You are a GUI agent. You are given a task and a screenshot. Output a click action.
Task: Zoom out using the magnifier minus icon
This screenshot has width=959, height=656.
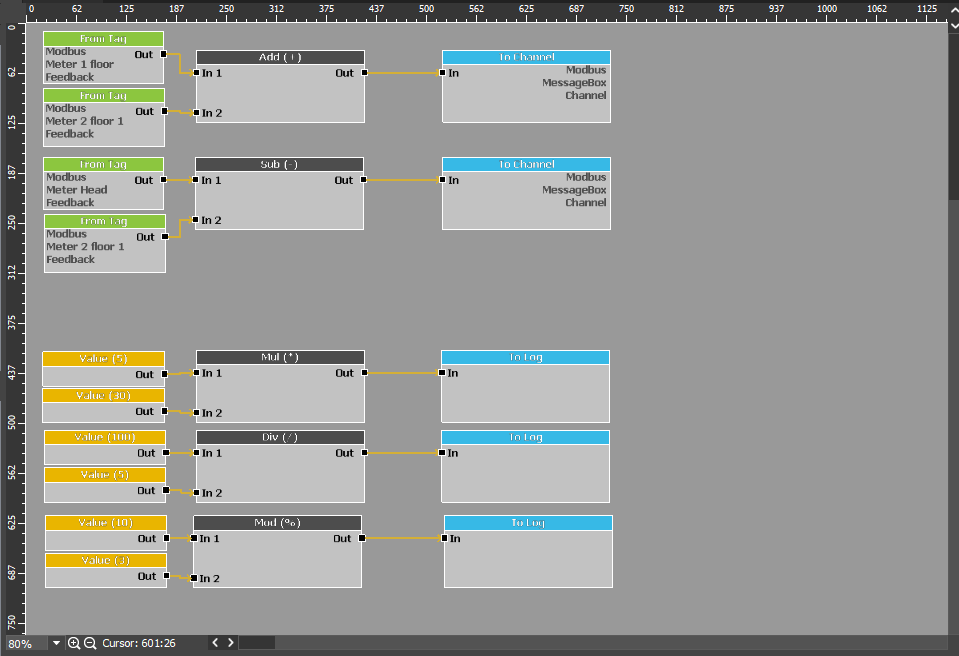(x=89, y=643)
